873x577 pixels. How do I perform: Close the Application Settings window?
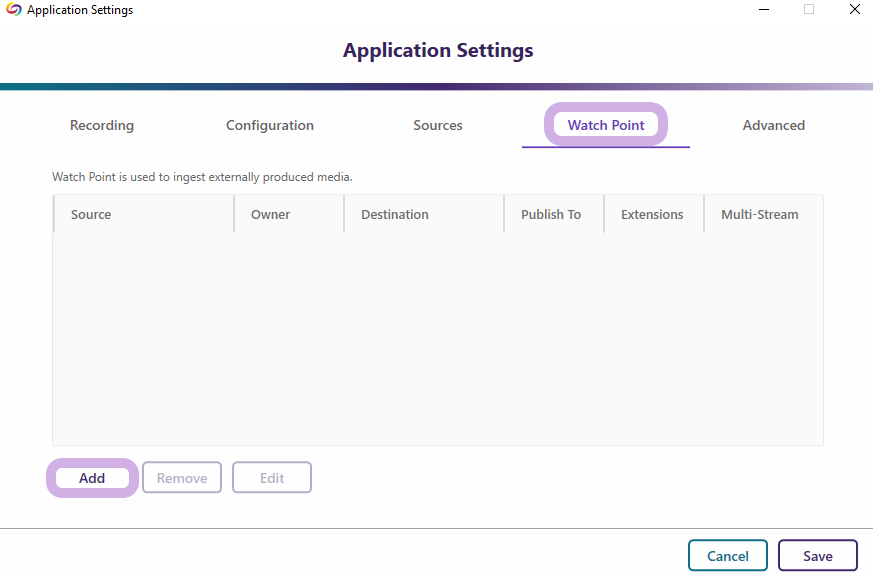(x=854, y=10)
